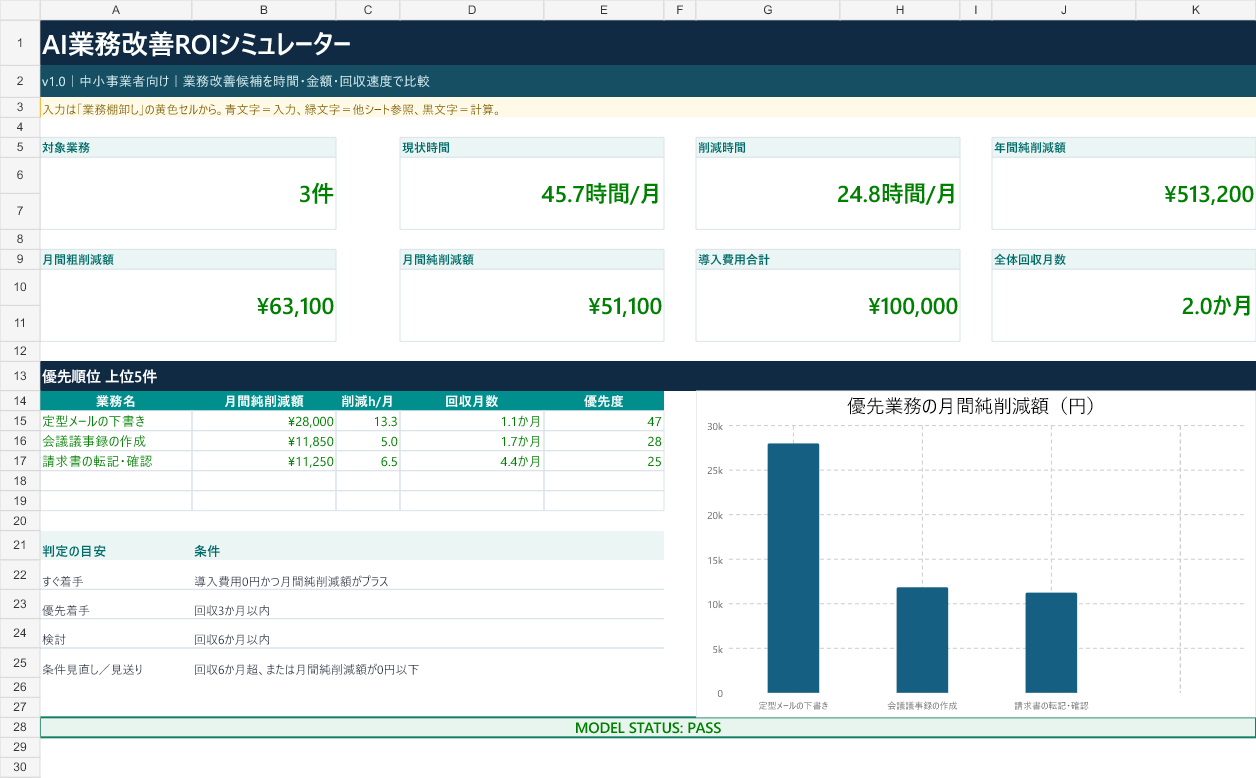Screen dimensions: 1256x778
Task: Select column D header
Action: 472,9
